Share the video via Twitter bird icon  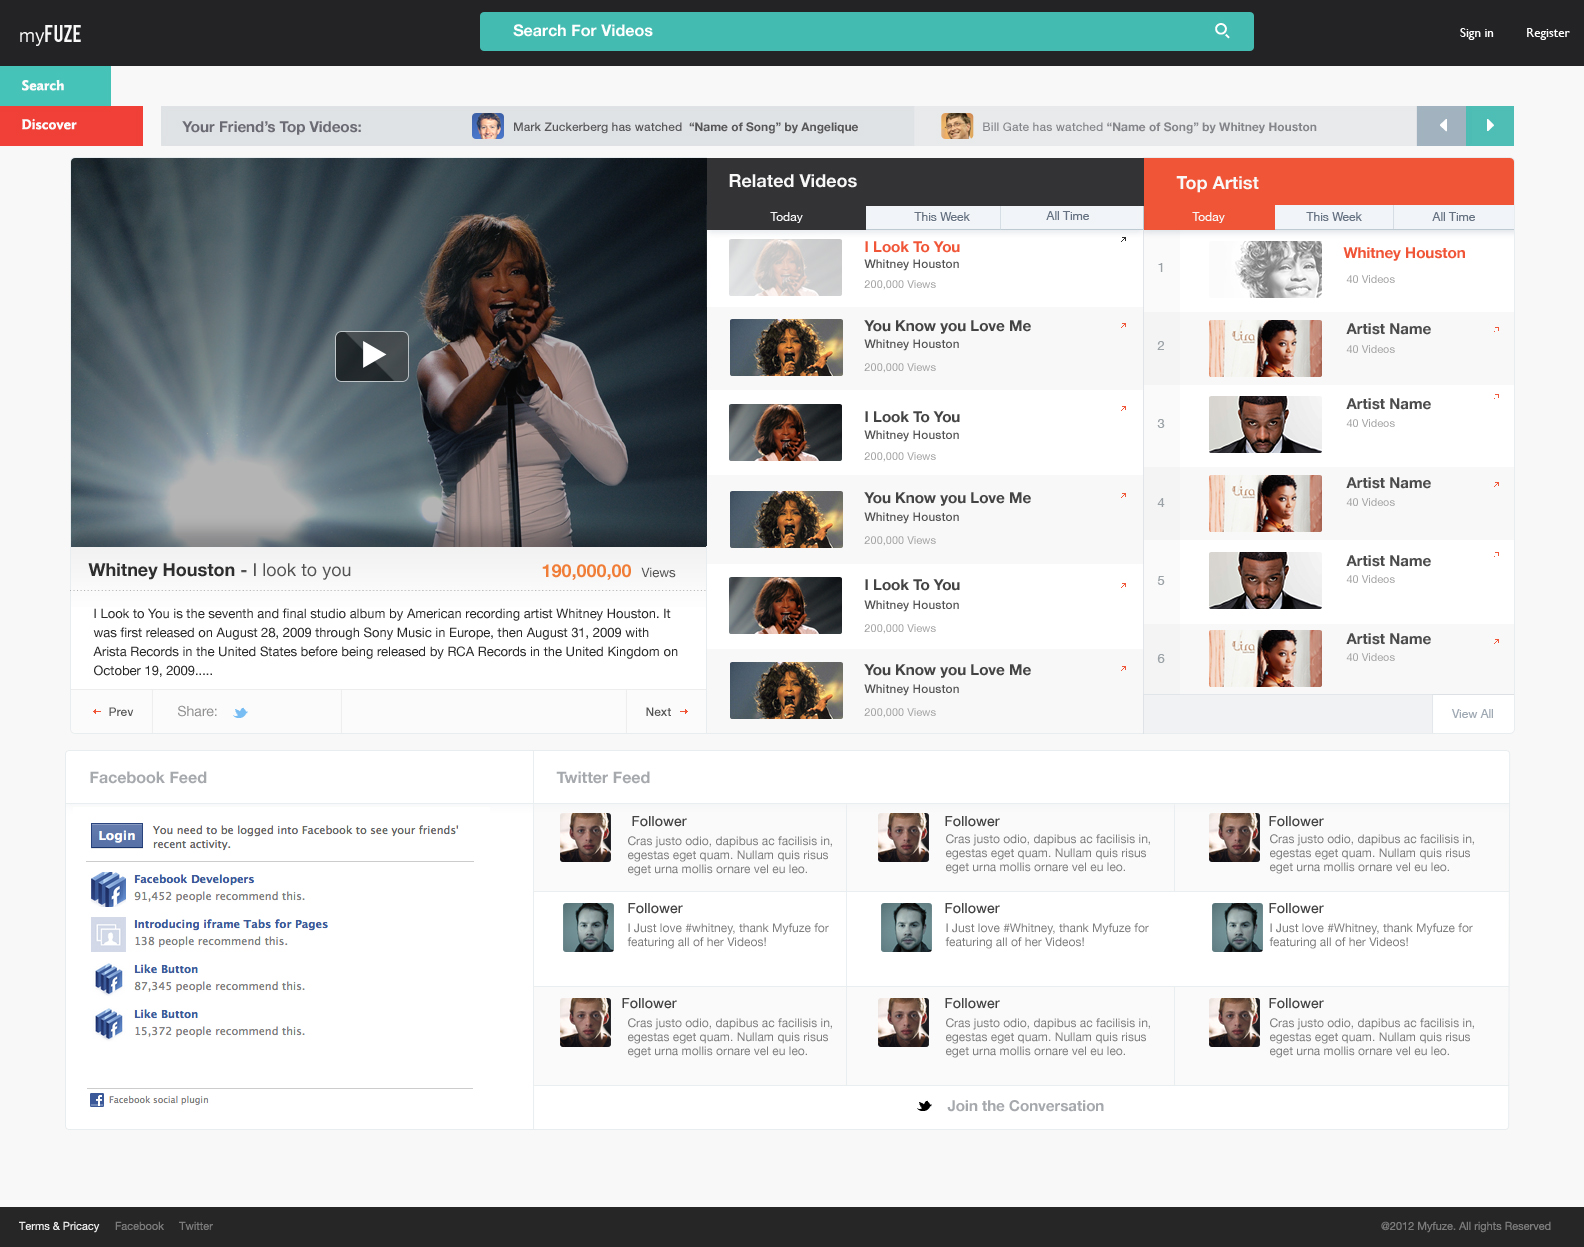coord(241,713)
